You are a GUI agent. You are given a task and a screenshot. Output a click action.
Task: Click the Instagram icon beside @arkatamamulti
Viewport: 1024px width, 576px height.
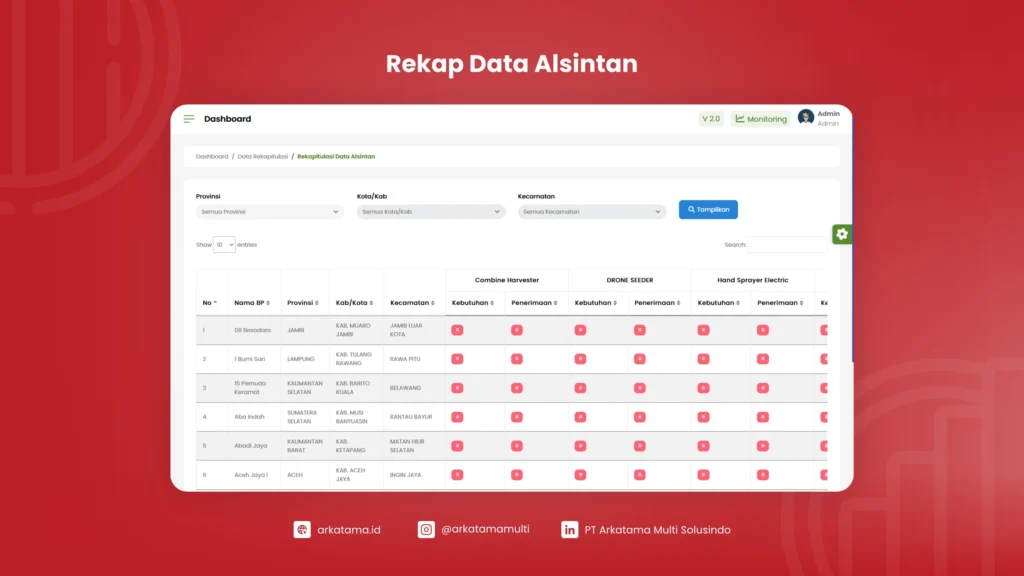click(x=426, y=530)
